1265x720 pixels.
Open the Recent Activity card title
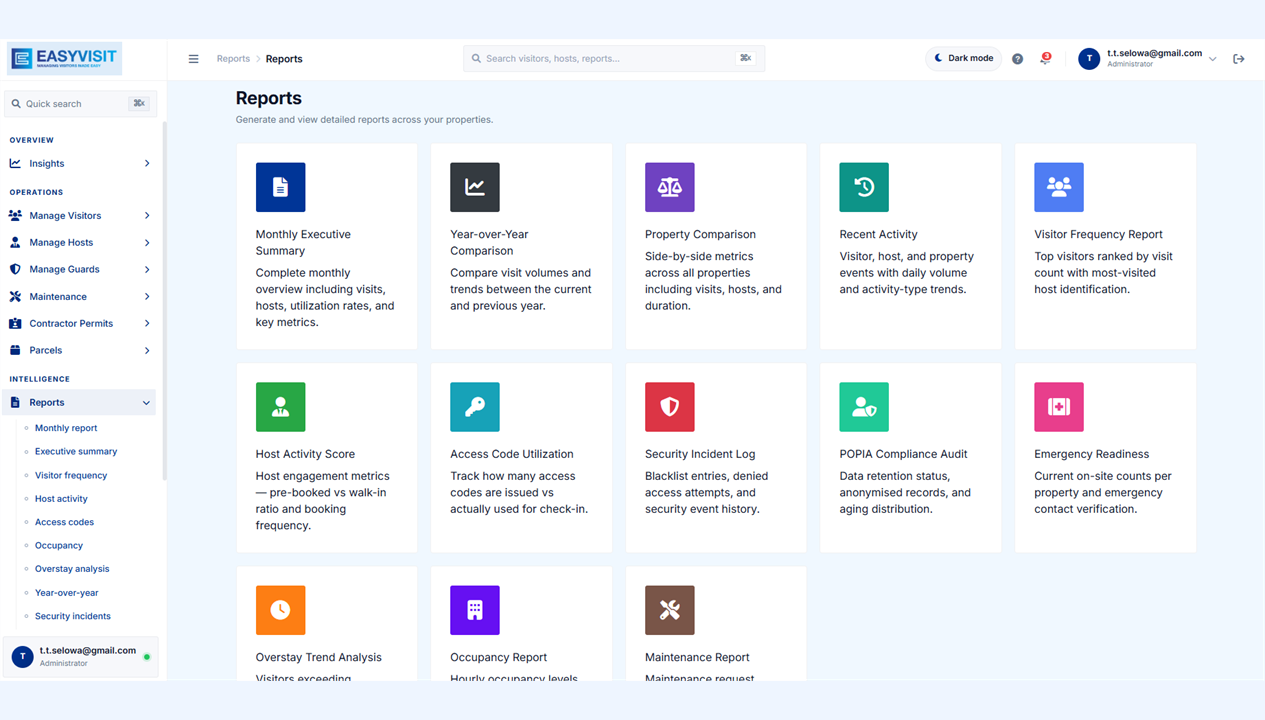878,234
